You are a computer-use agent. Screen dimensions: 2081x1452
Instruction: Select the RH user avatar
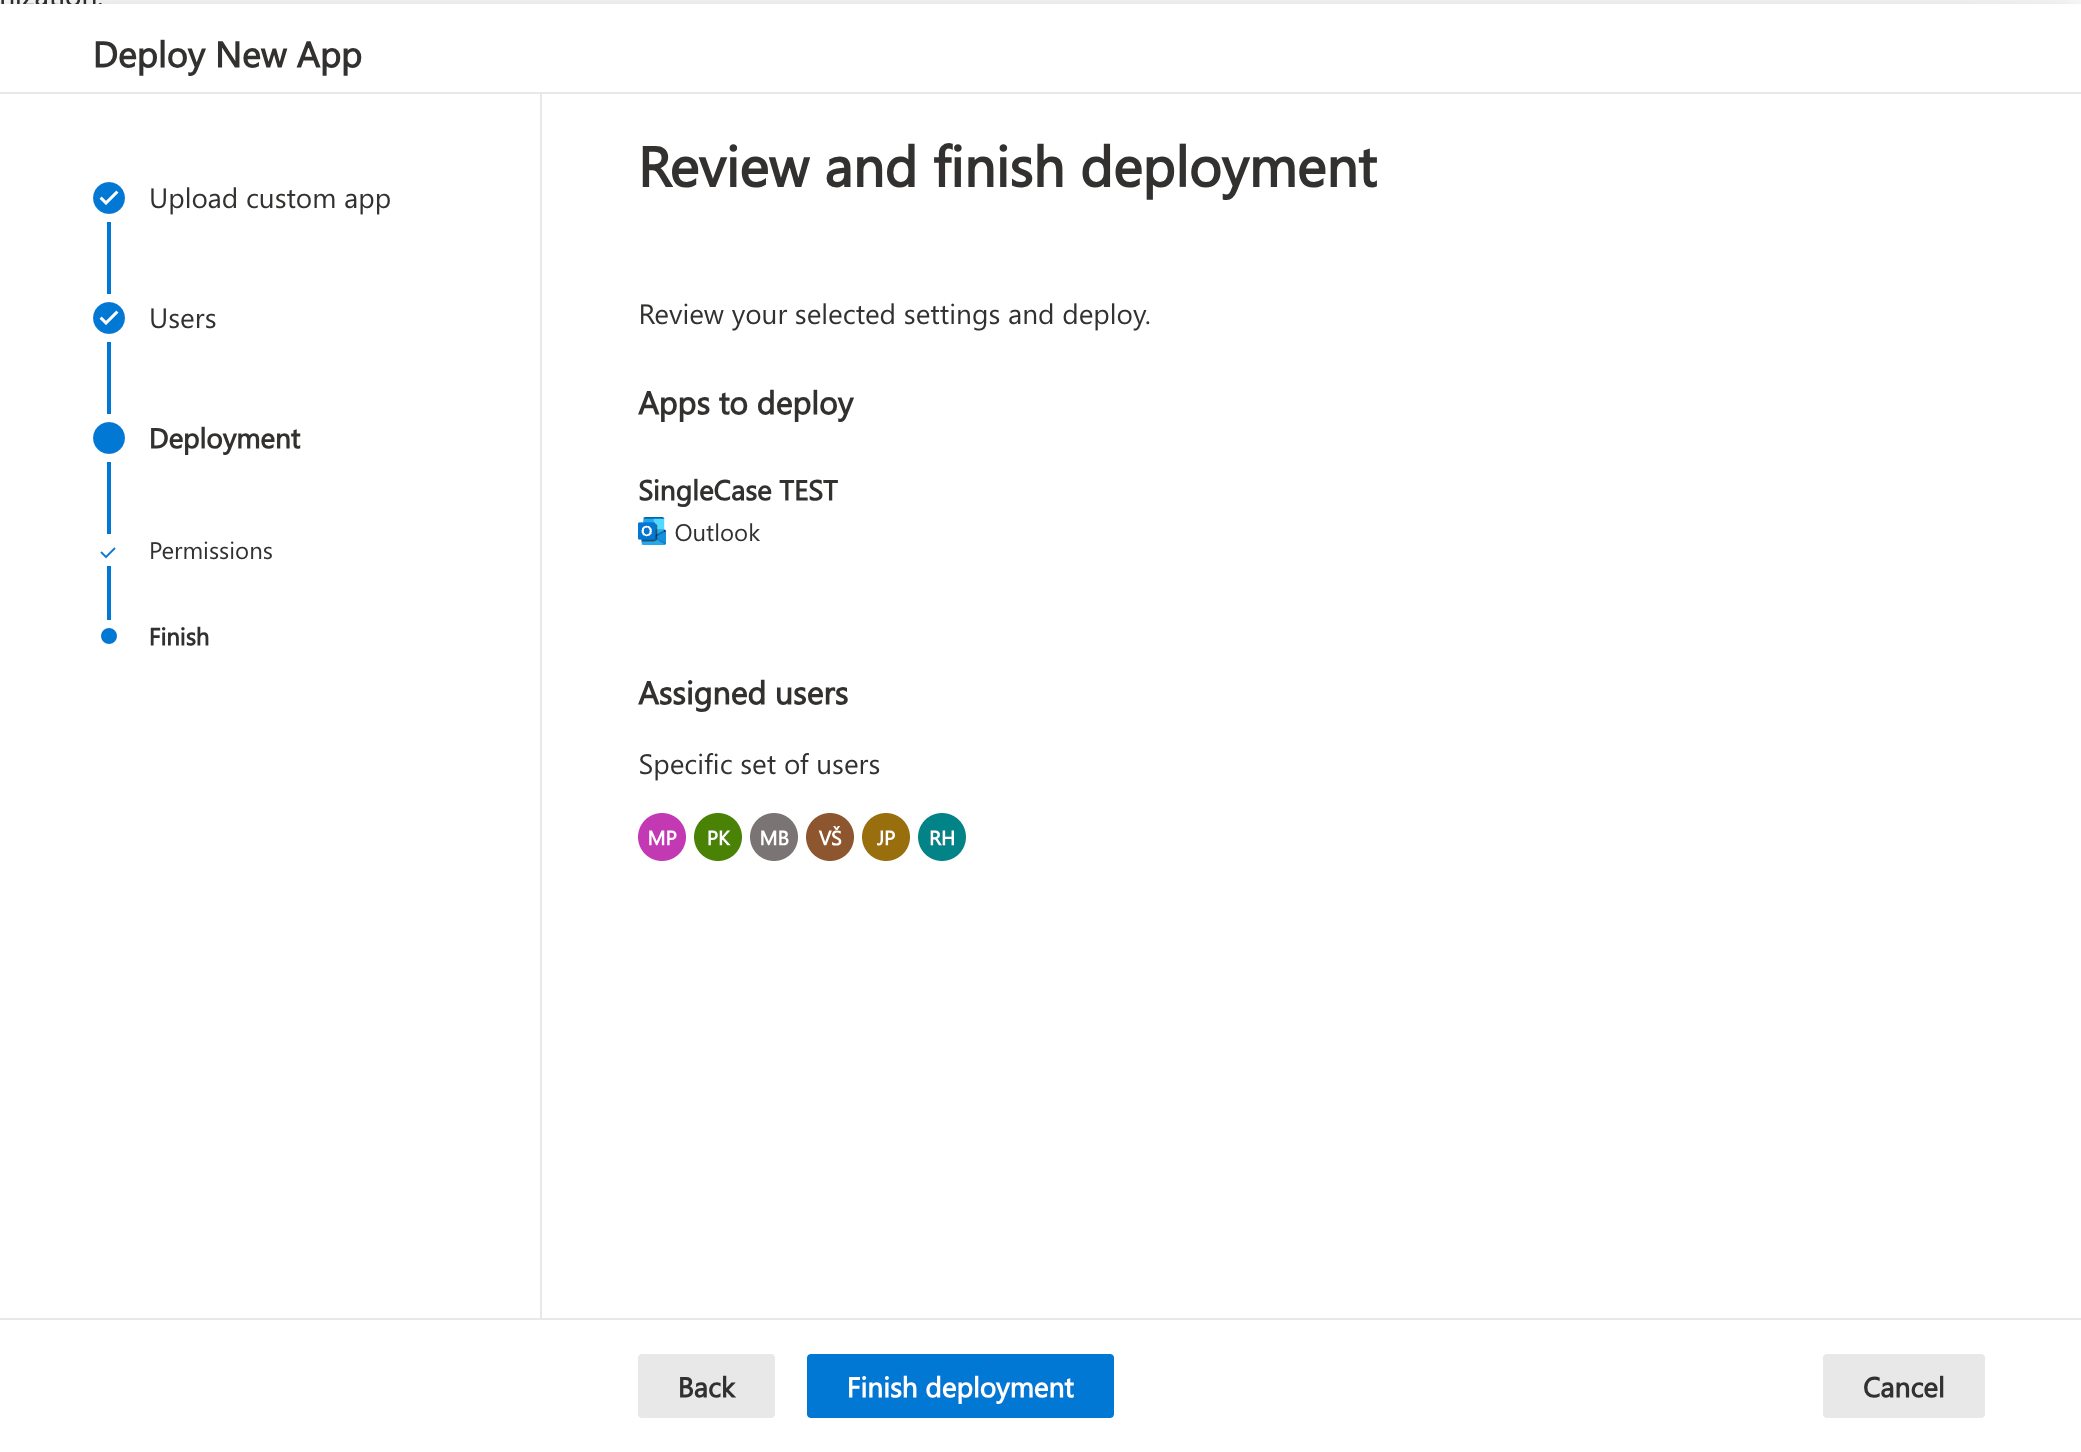(x=942, y=837)
